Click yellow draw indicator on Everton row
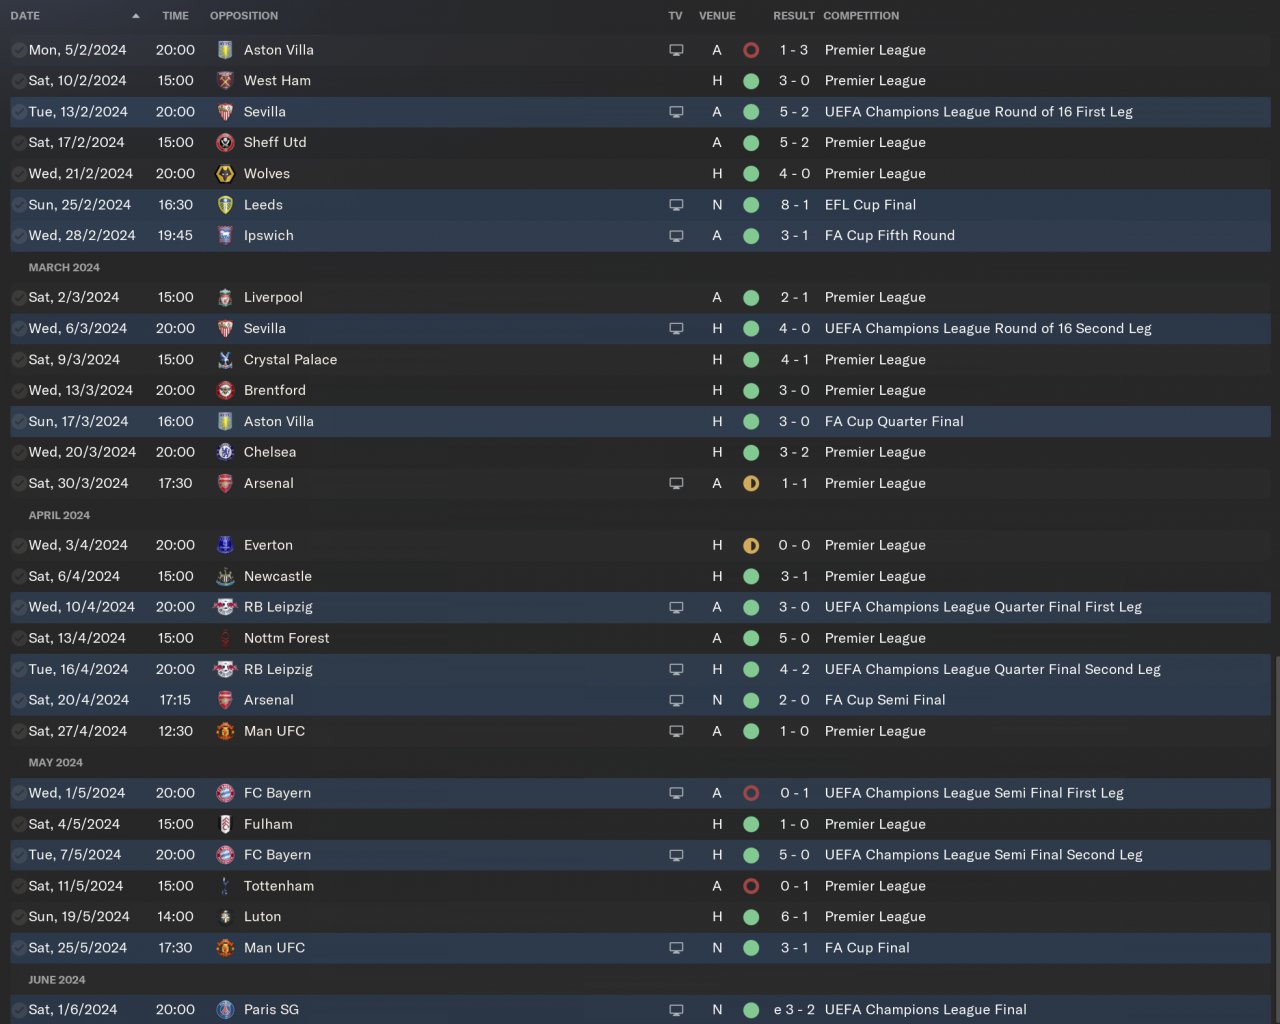This screenshot has height=1024, width=1280. coord(751,546)
